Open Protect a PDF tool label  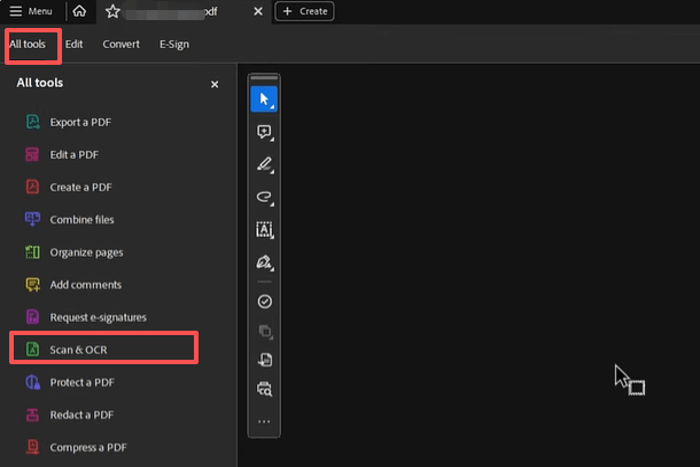tap(82, 383)
